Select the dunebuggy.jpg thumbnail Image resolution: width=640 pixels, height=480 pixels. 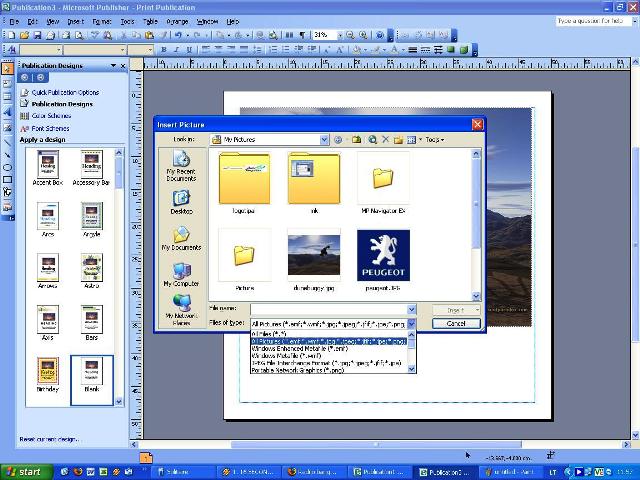pyautogui.click(x=313, y=254)
